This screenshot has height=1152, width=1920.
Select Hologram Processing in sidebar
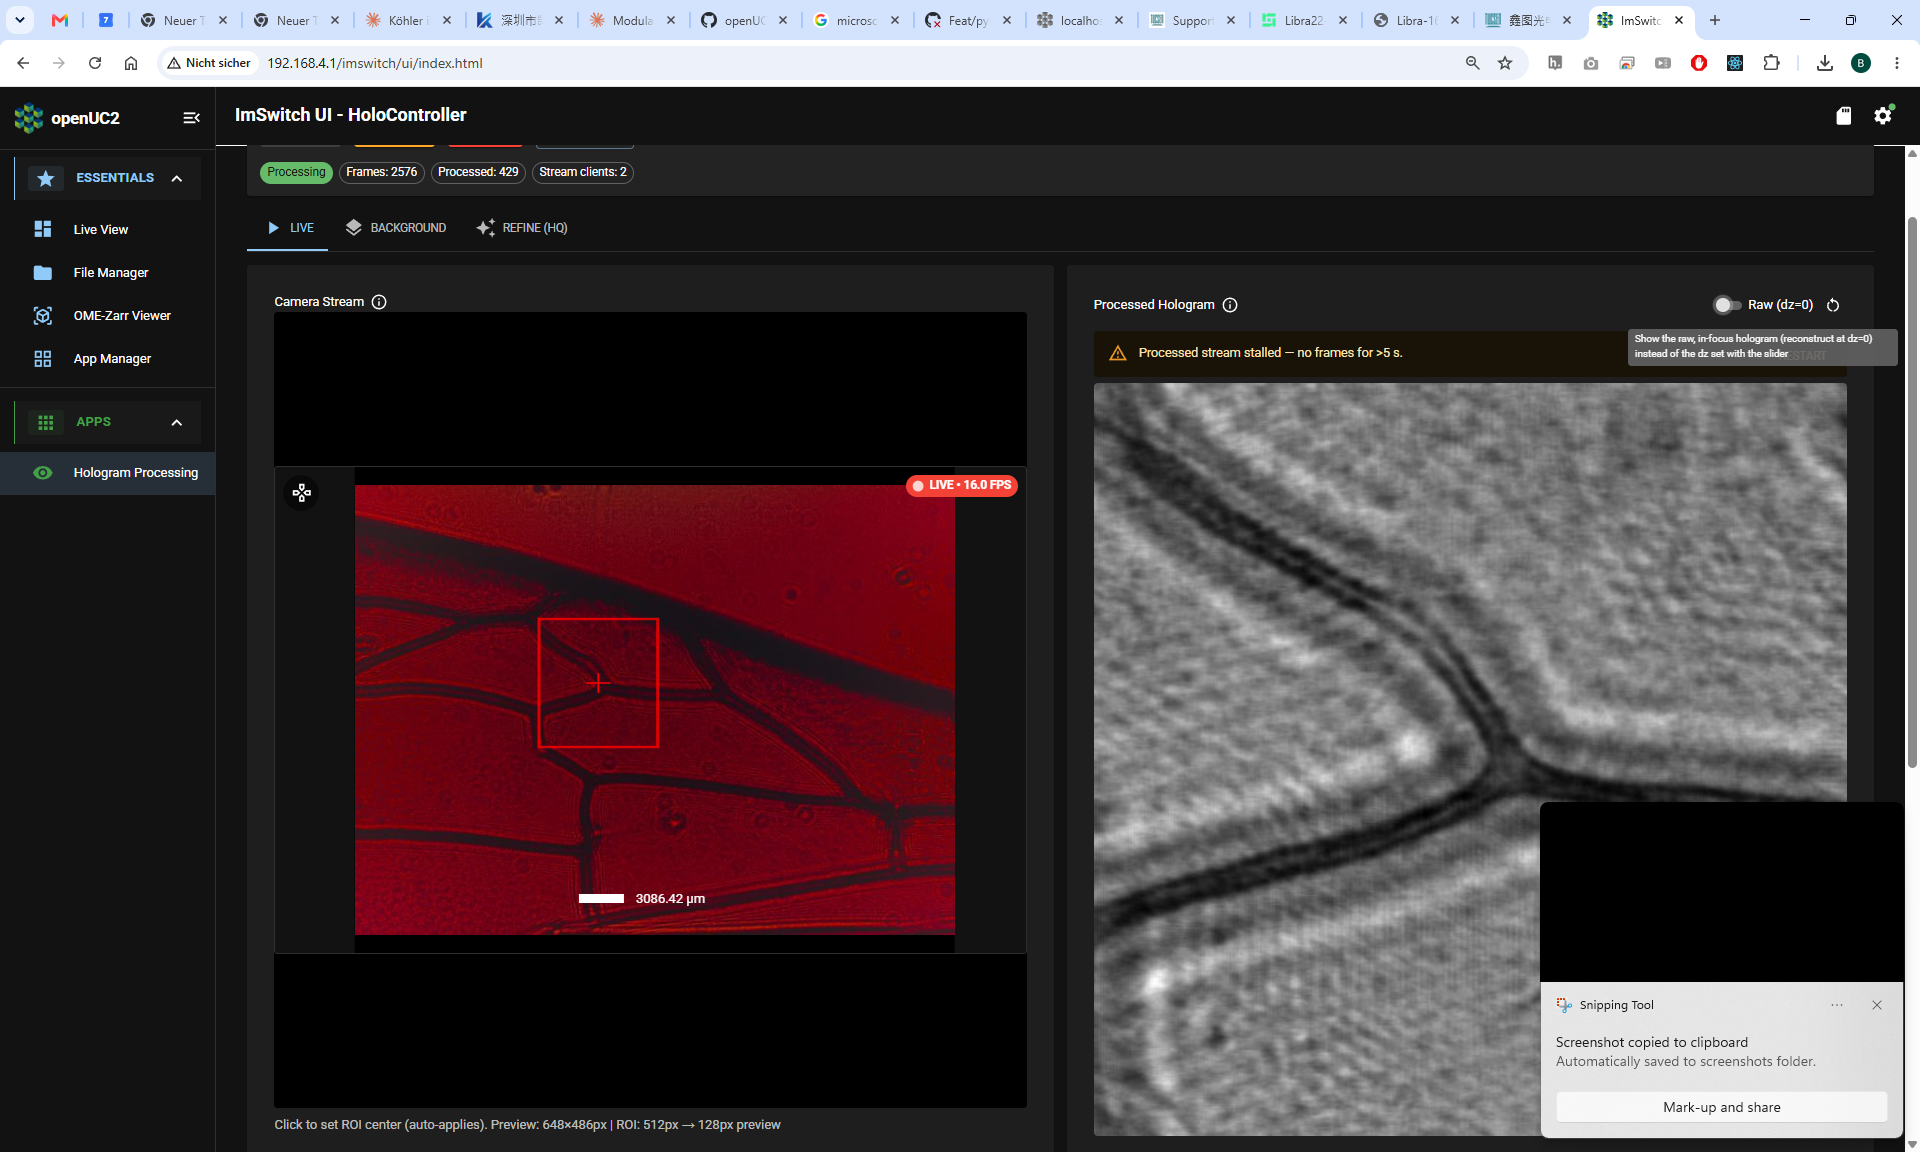coord(108,473)
